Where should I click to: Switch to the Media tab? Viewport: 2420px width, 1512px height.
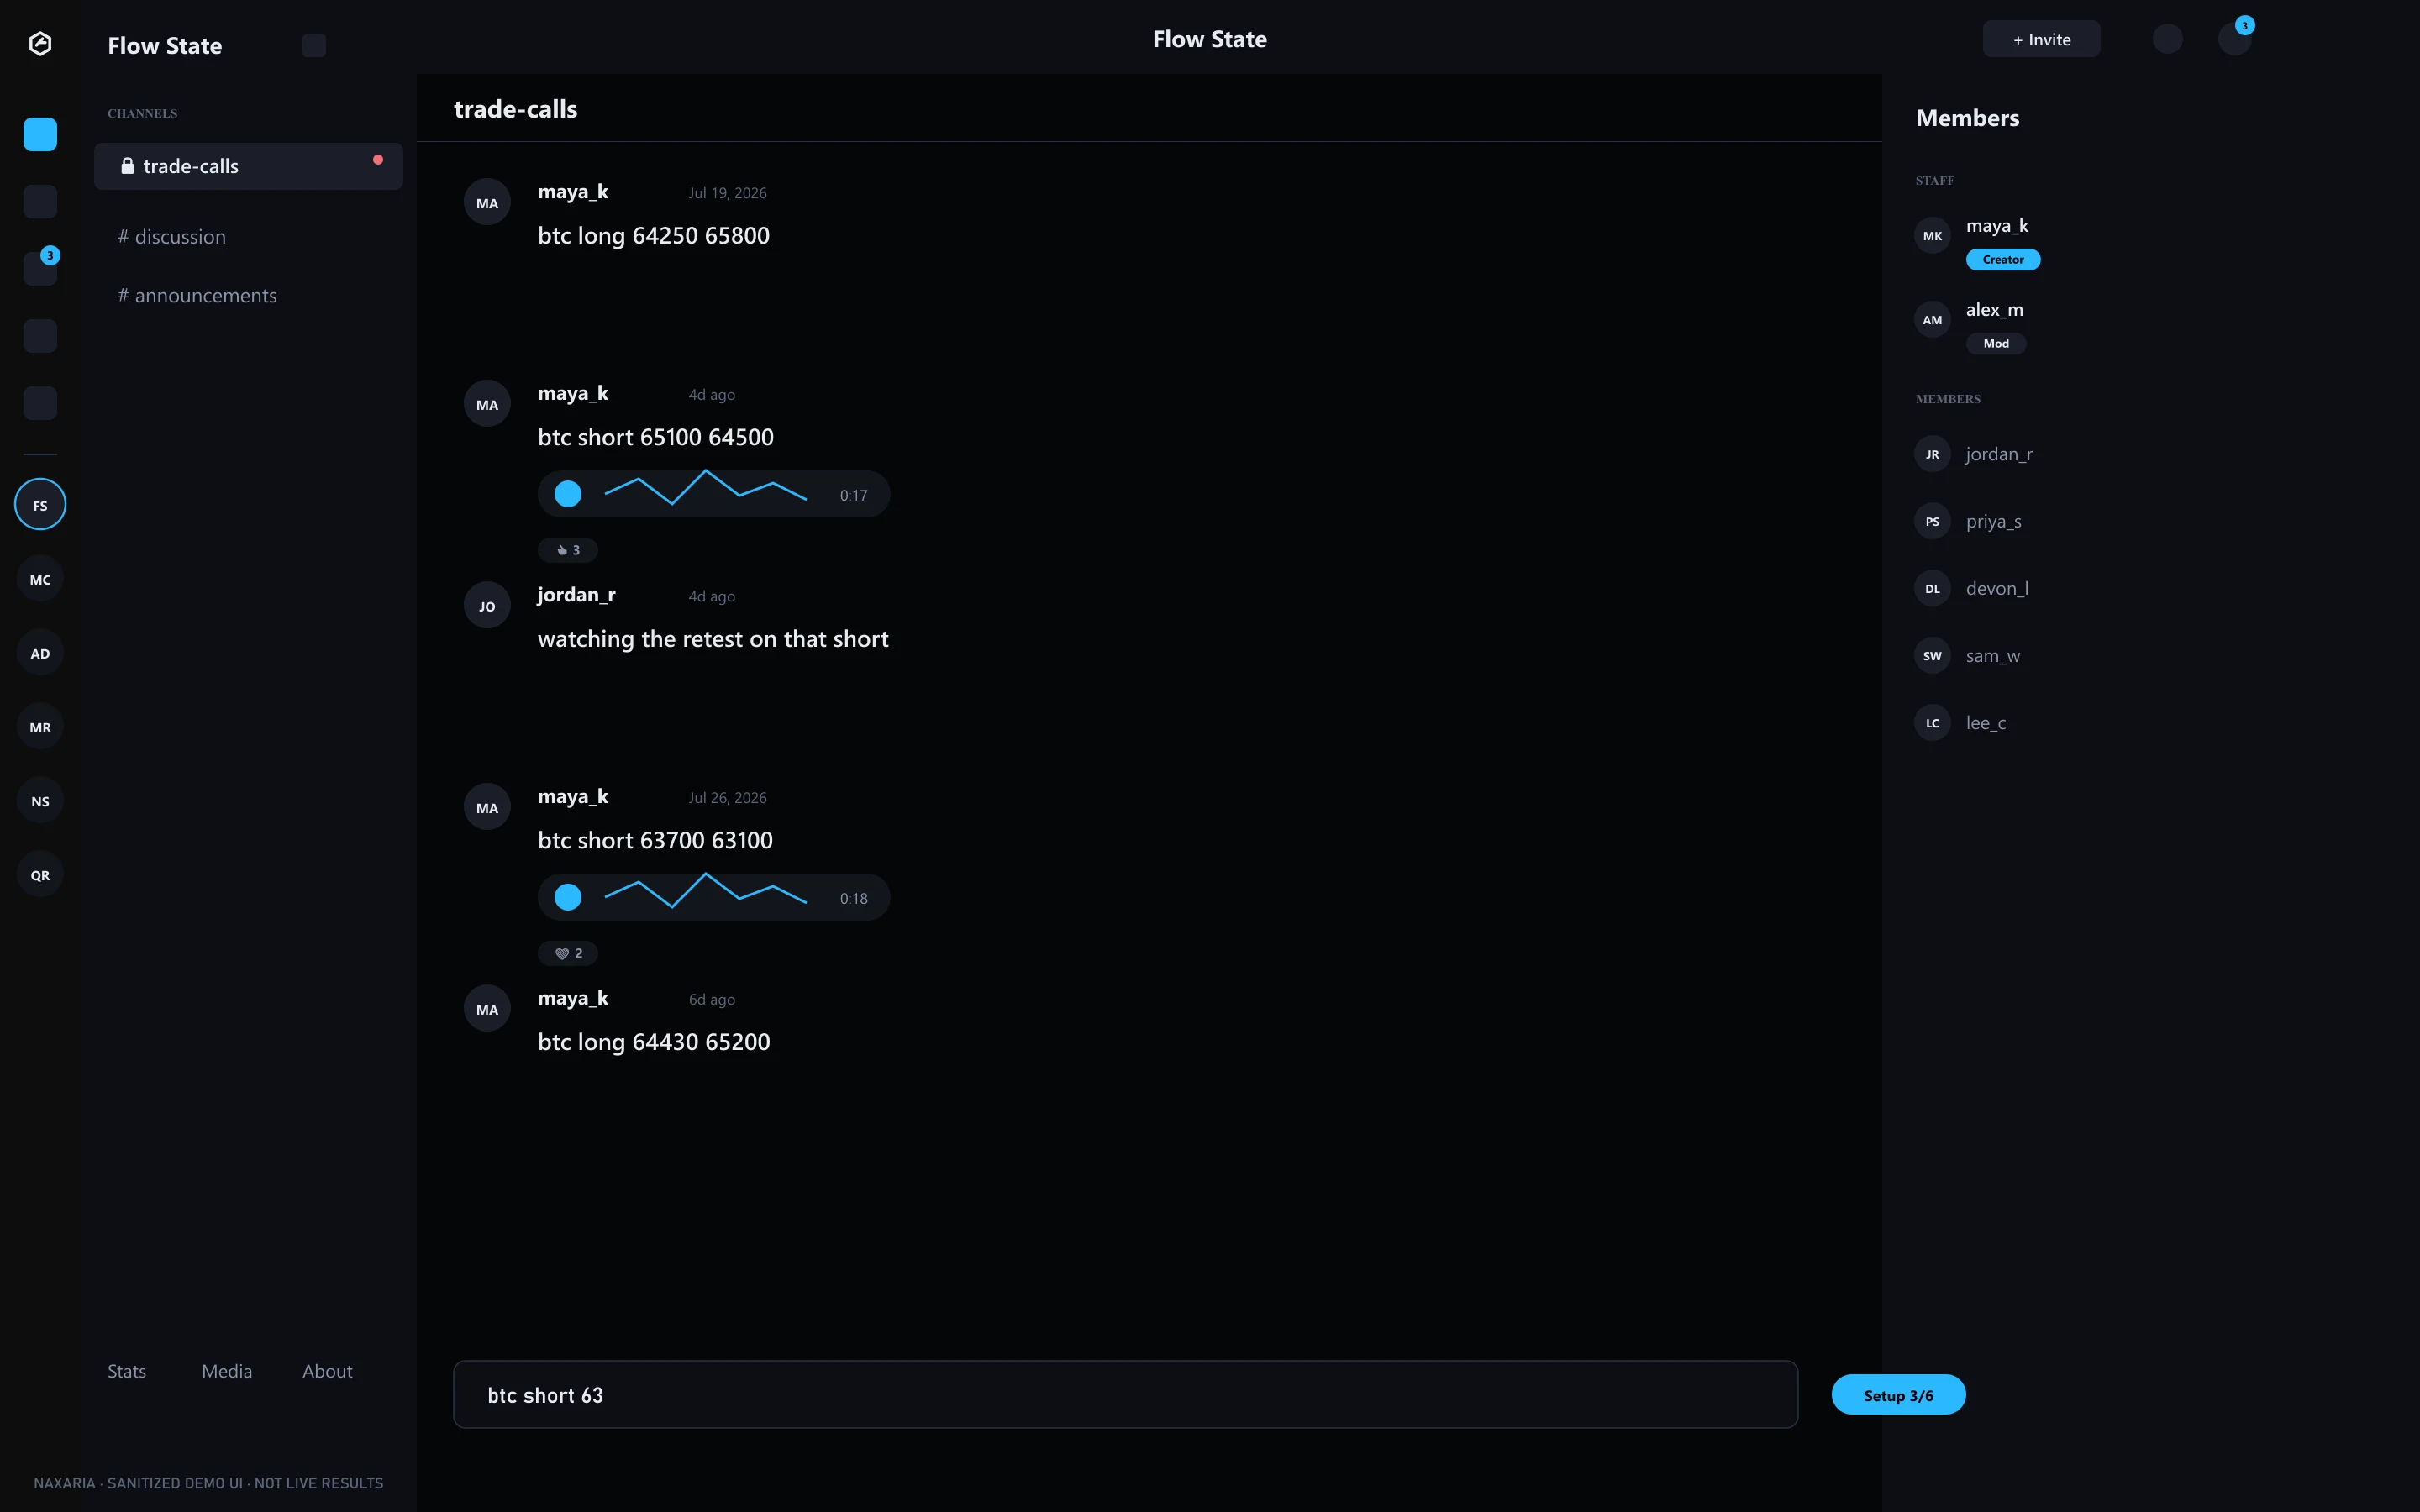[x=227, y=1371]
